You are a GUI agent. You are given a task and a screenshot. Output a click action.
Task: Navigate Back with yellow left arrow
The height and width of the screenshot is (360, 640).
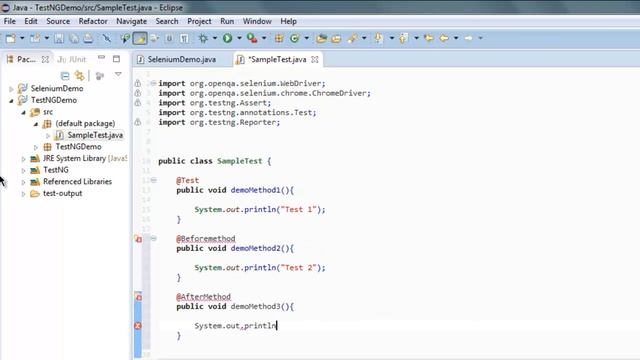[444, 38]
